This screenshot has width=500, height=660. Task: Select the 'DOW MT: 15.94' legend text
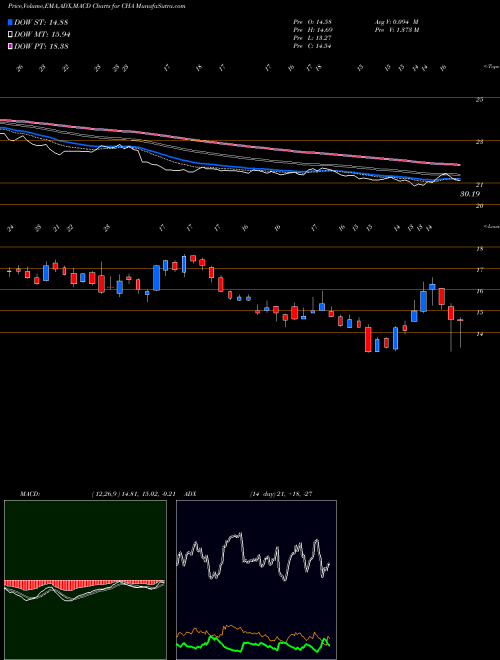pyautogui.click(x=42, y=35)
